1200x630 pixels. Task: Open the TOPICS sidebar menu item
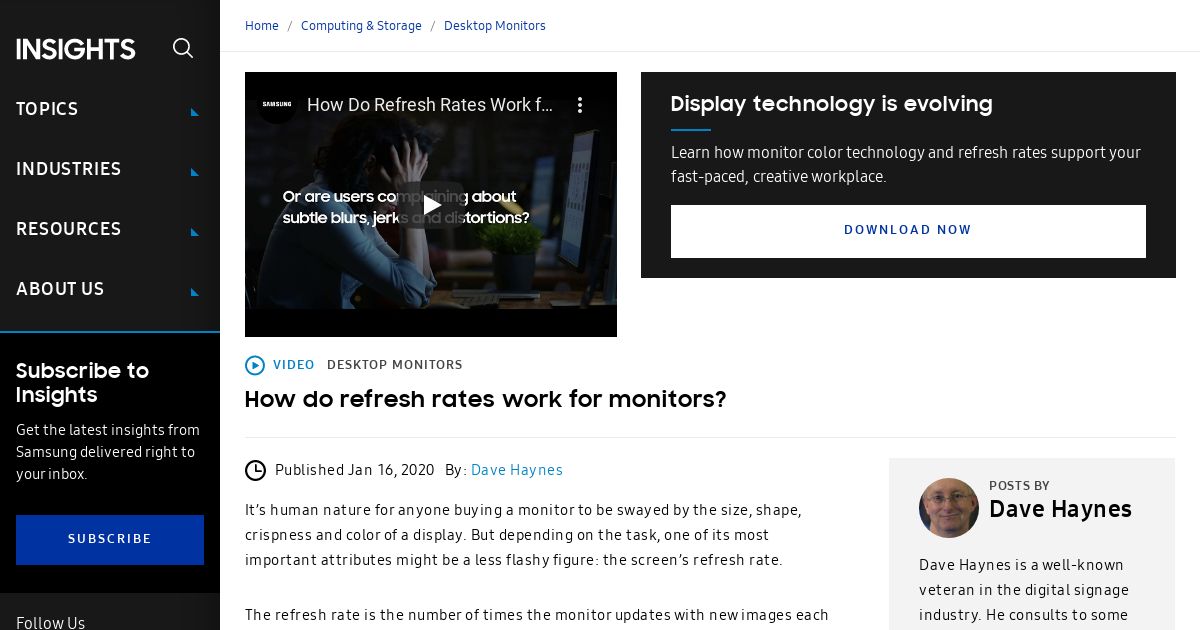tap(47, 109)
